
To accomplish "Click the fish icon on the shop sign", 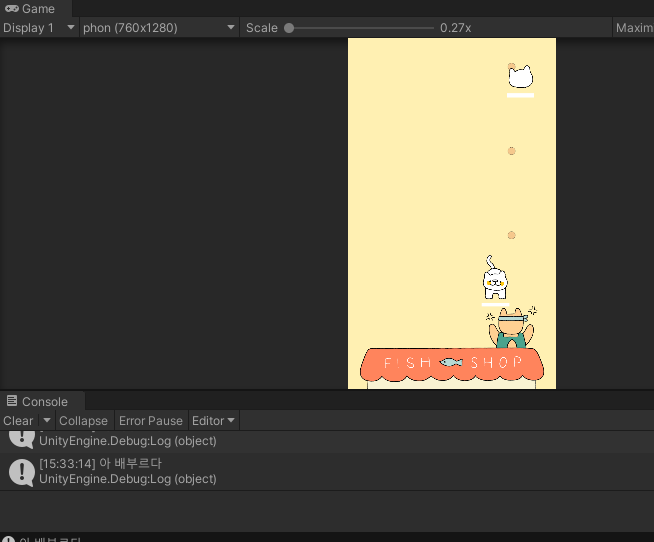I will pyautogui.click(x=451, y=362).
